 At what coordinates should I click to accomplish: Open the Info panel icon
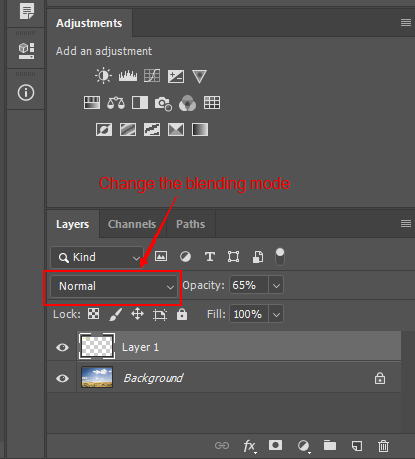[x=26, y=92]
